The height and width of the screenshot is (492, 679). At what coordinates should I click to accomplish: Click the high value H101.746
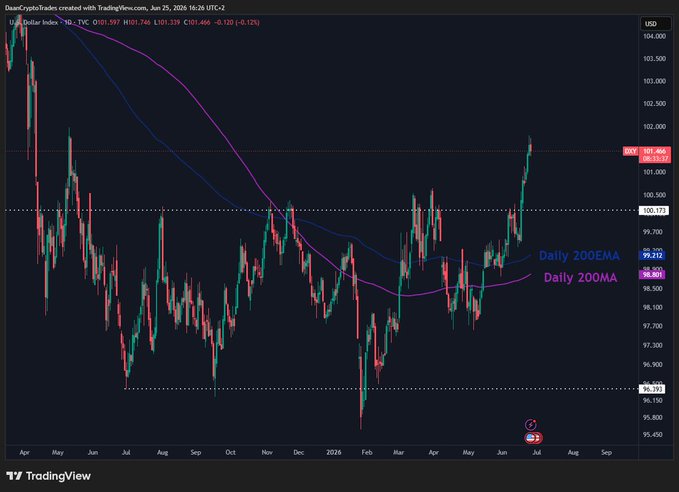[137, 22]
